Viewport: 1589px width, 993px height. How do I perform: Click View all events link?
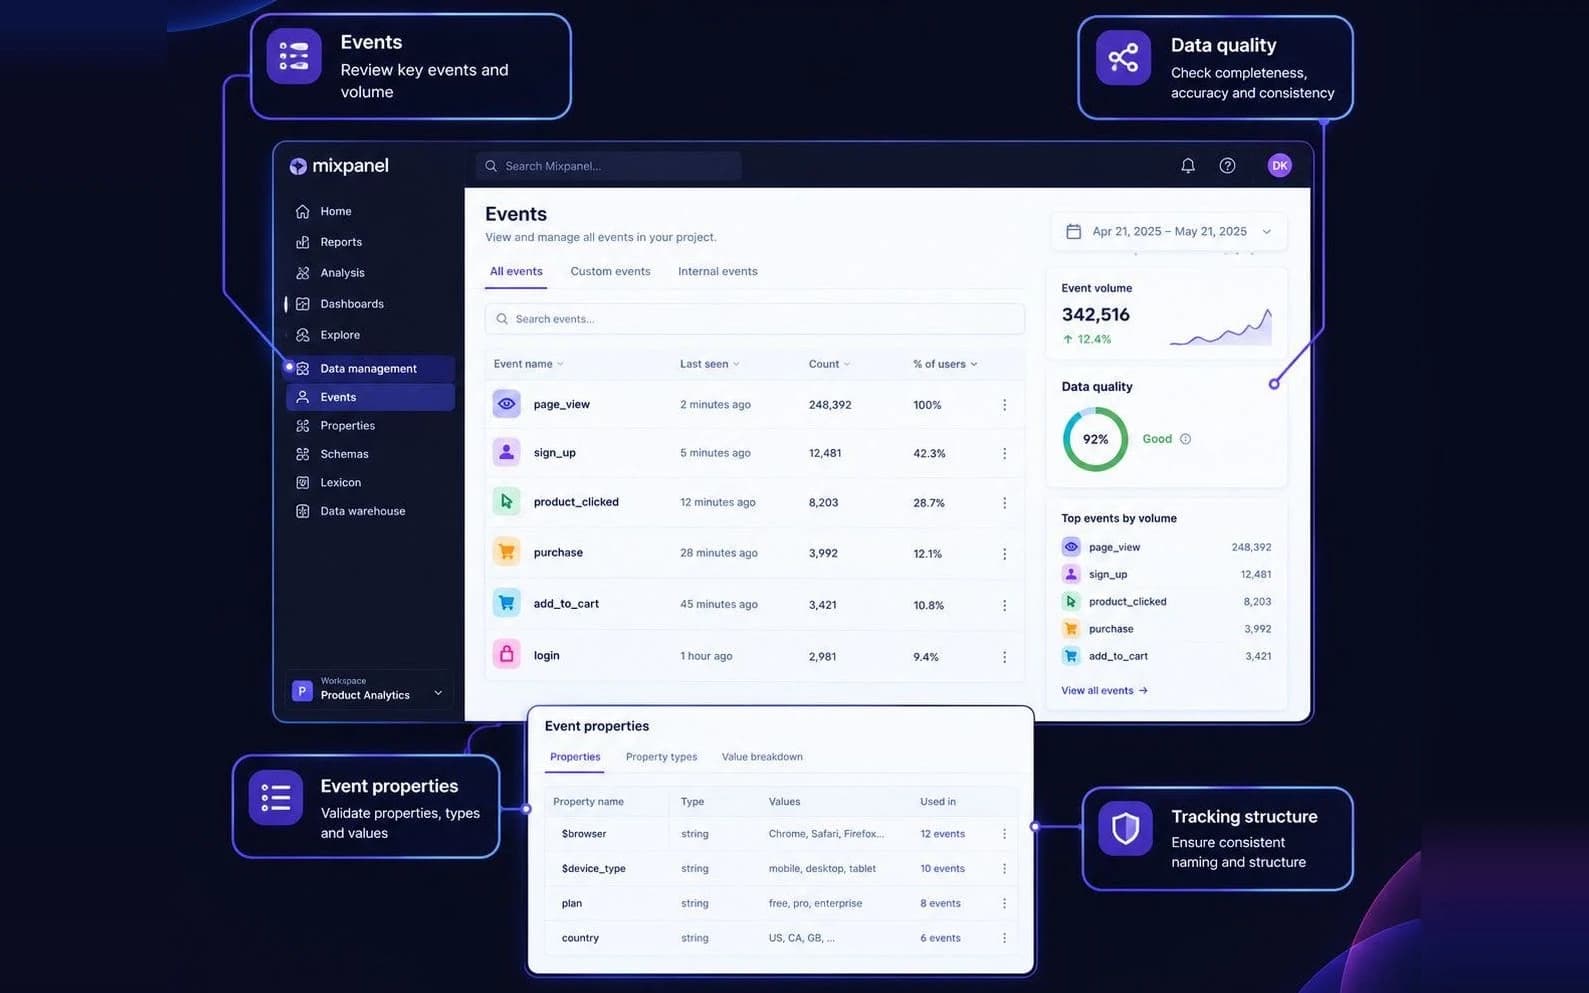pyautogui.click(x=1104, y=691)
